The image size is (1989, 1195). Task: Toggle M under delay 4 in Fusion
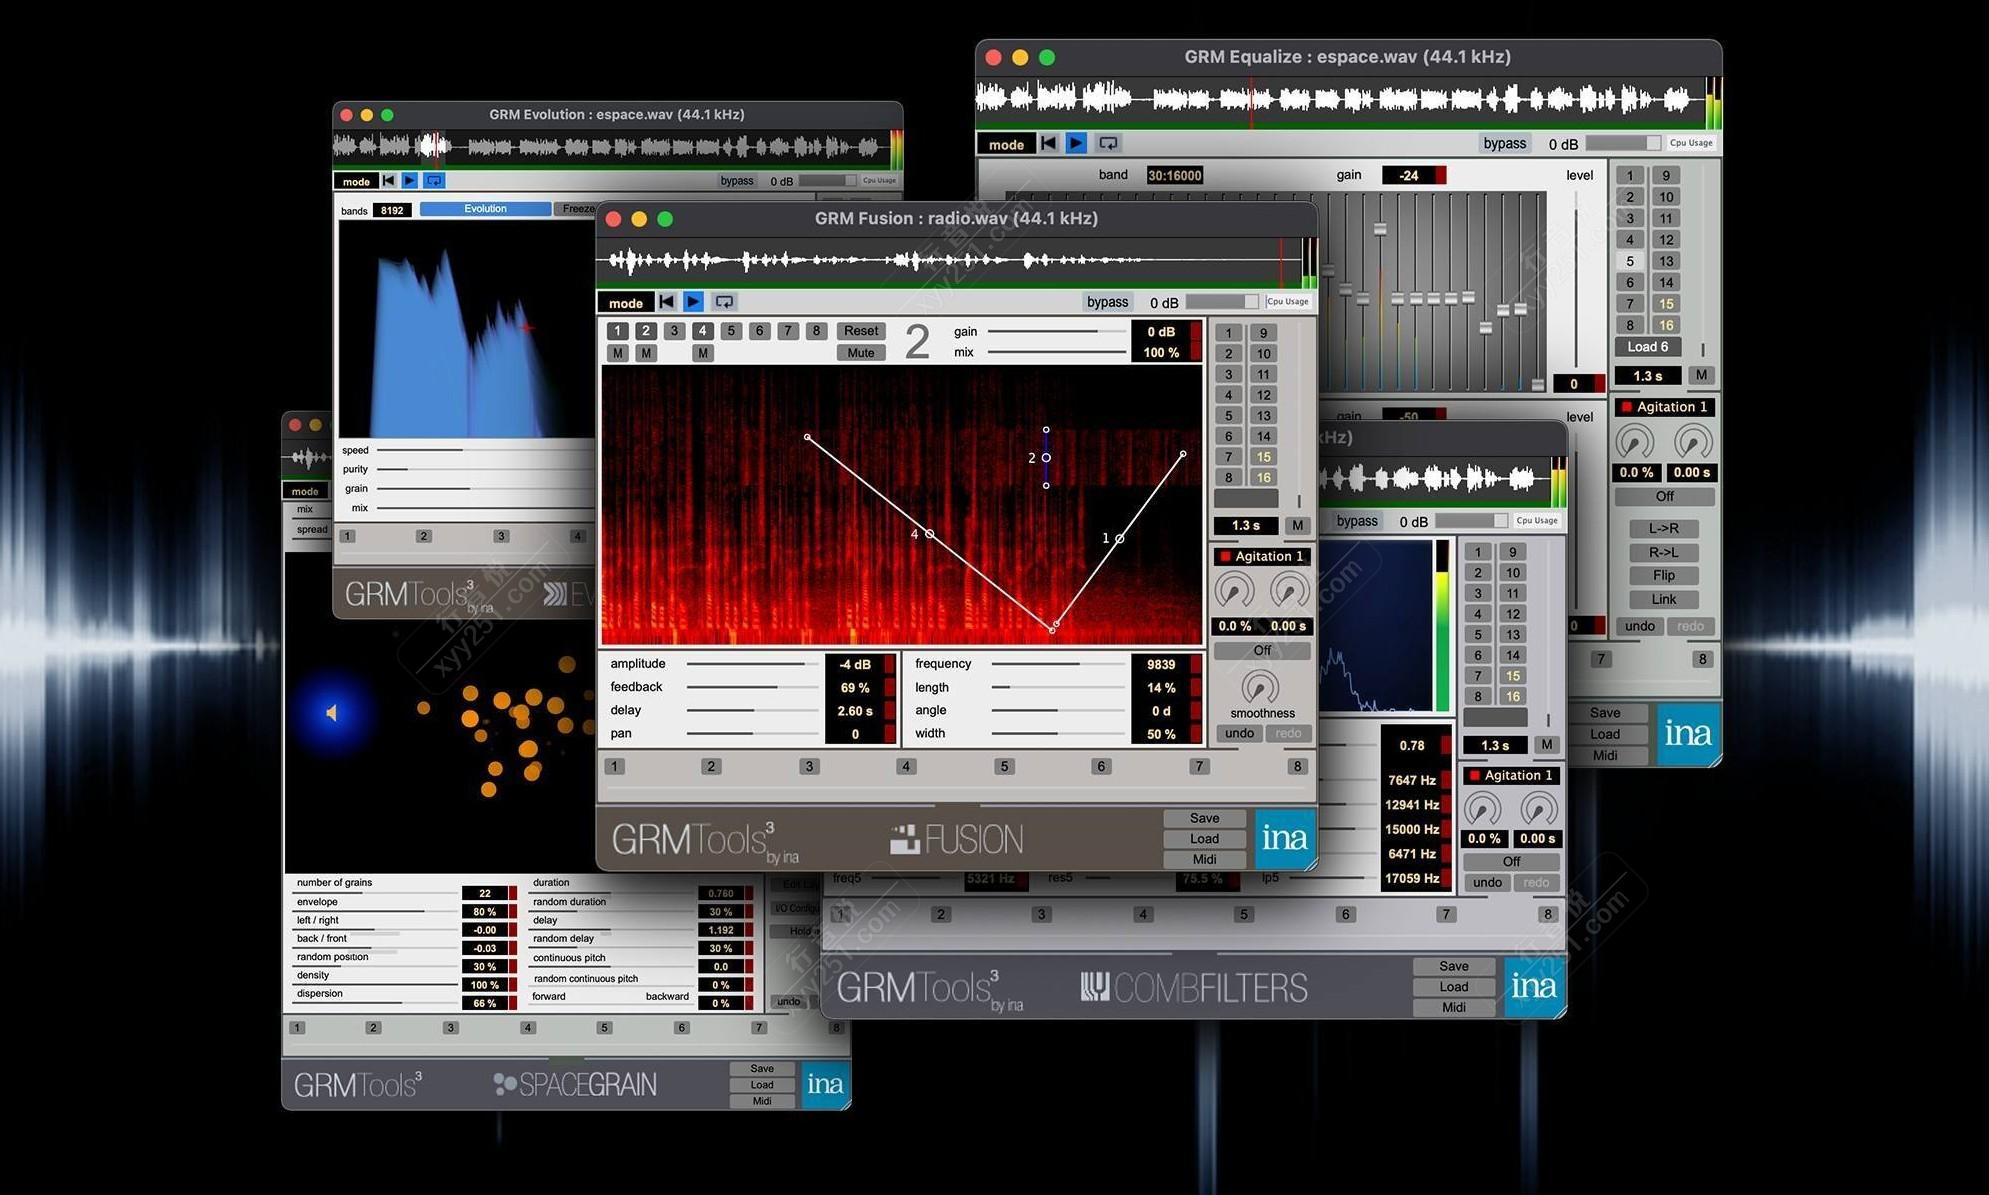click(x=703, y=353)
